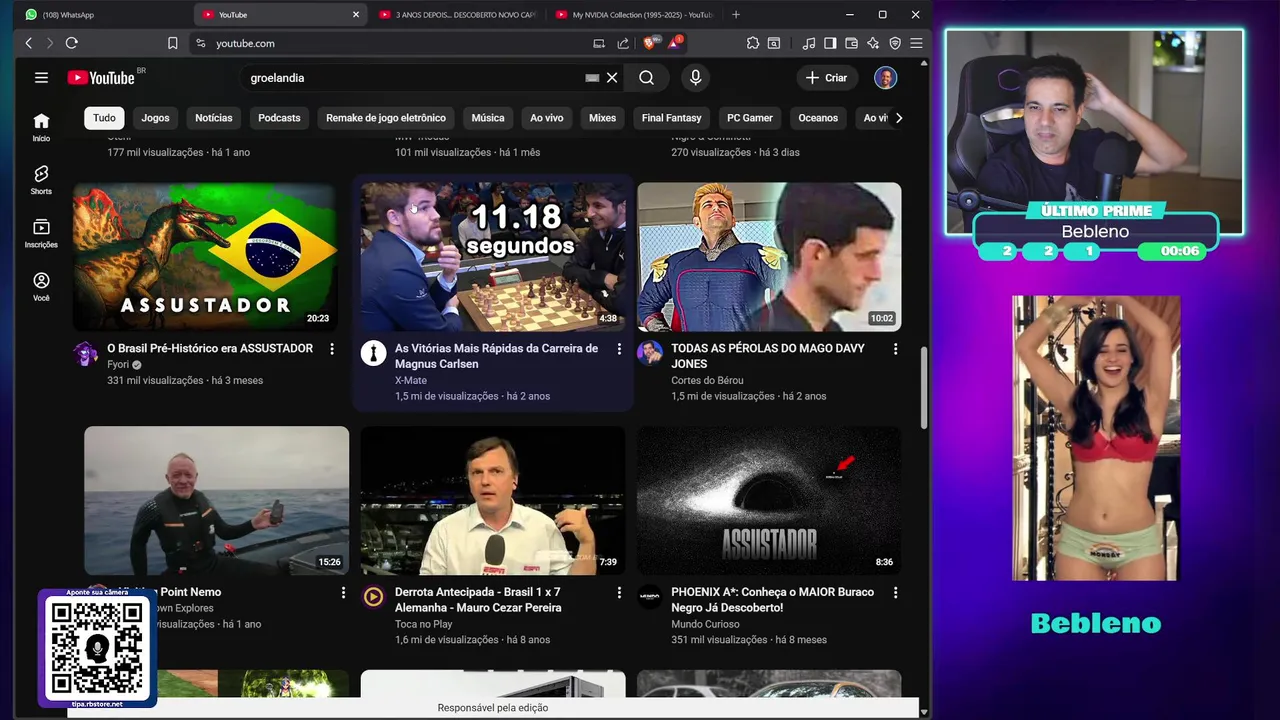Open the music note playlist icon
This screenshot has width=1280, height=720.
click(x=809, y=43)
